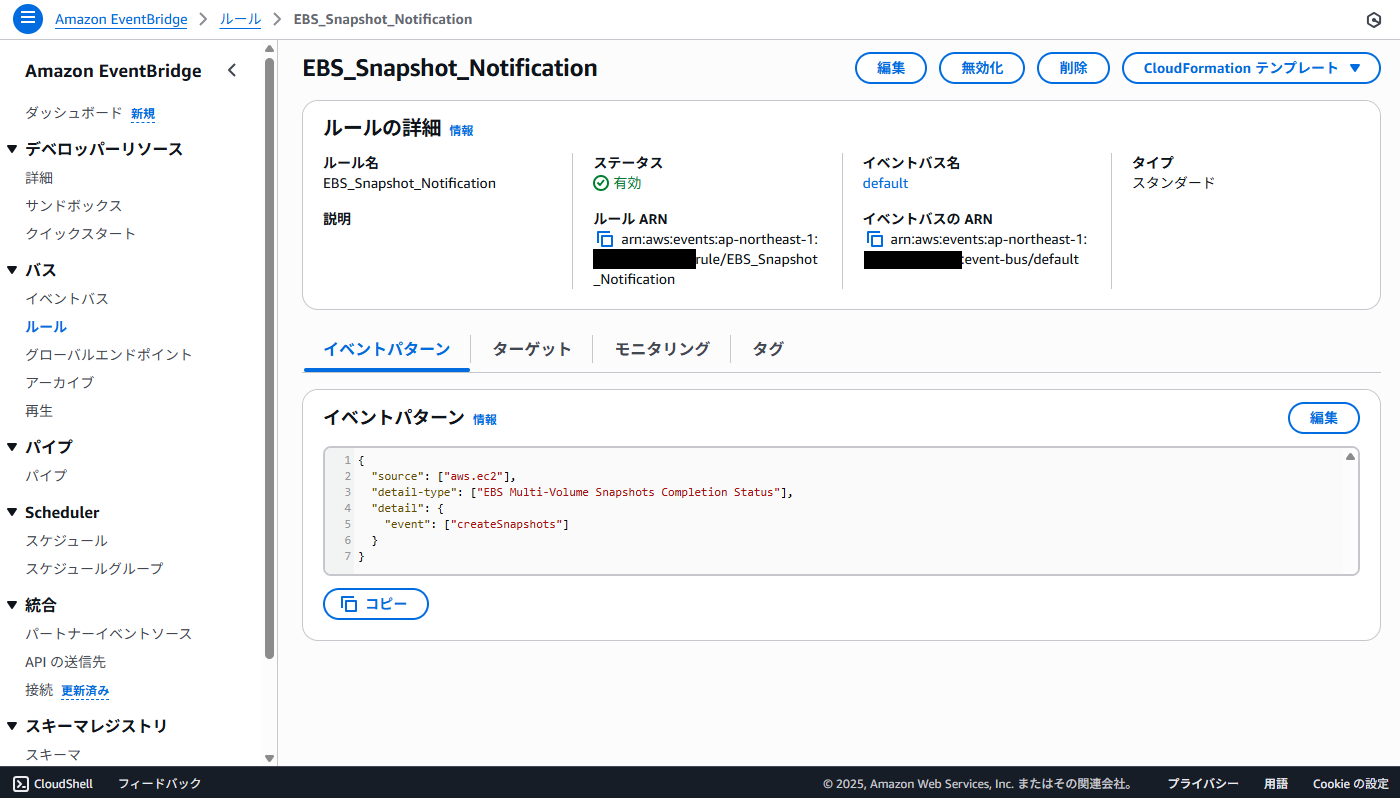Open the モニタリング tab

click(x=662, y=349)
